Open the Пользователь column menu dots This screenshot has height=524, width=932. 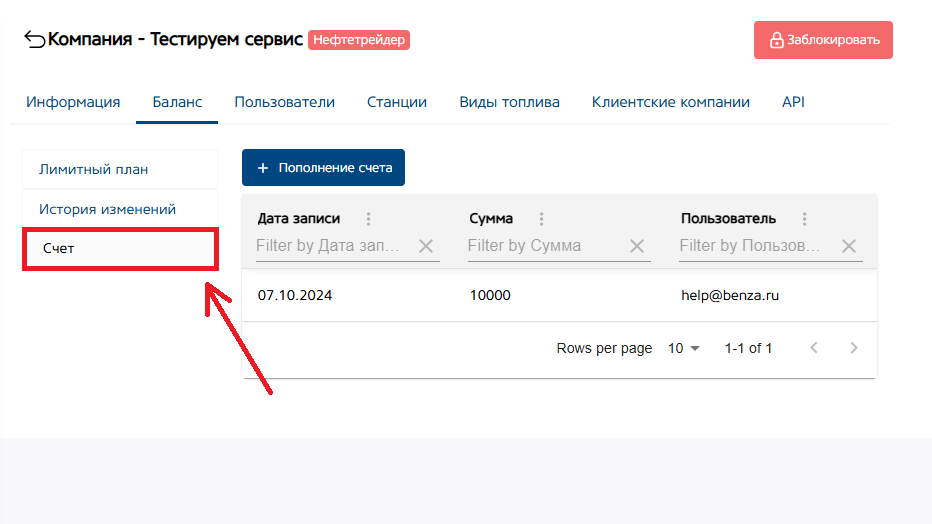[x=805, y=219]
